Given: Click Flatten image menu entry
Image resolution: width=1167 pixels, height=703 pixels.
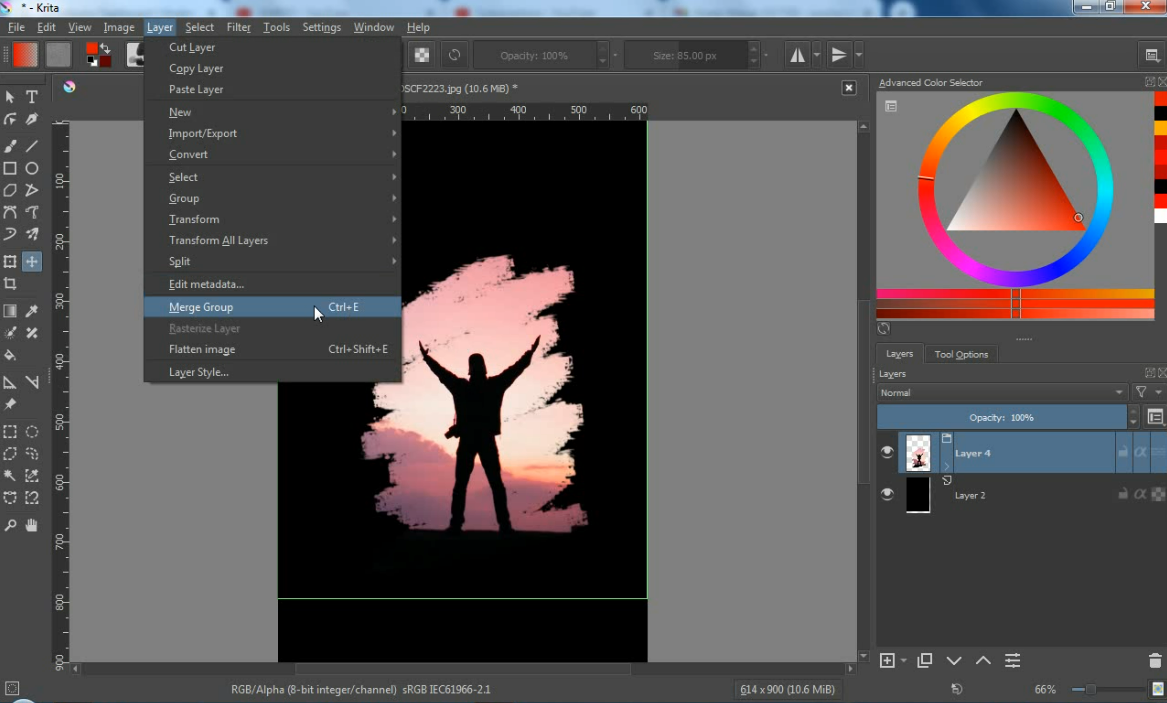Looking at the screenshot, I should [202, 349].
